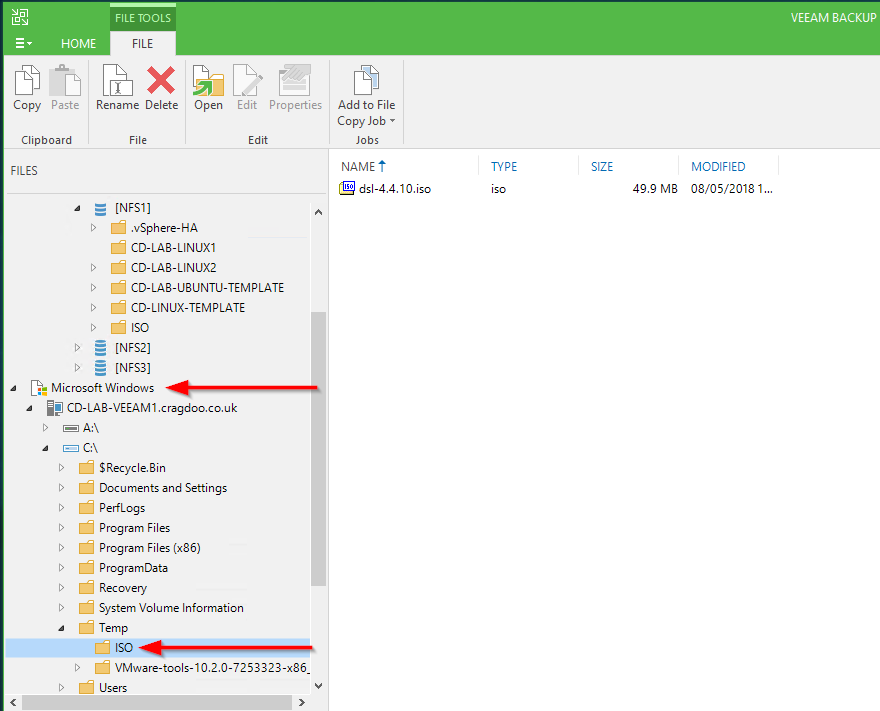Open the main application menu button

(22, 43)
